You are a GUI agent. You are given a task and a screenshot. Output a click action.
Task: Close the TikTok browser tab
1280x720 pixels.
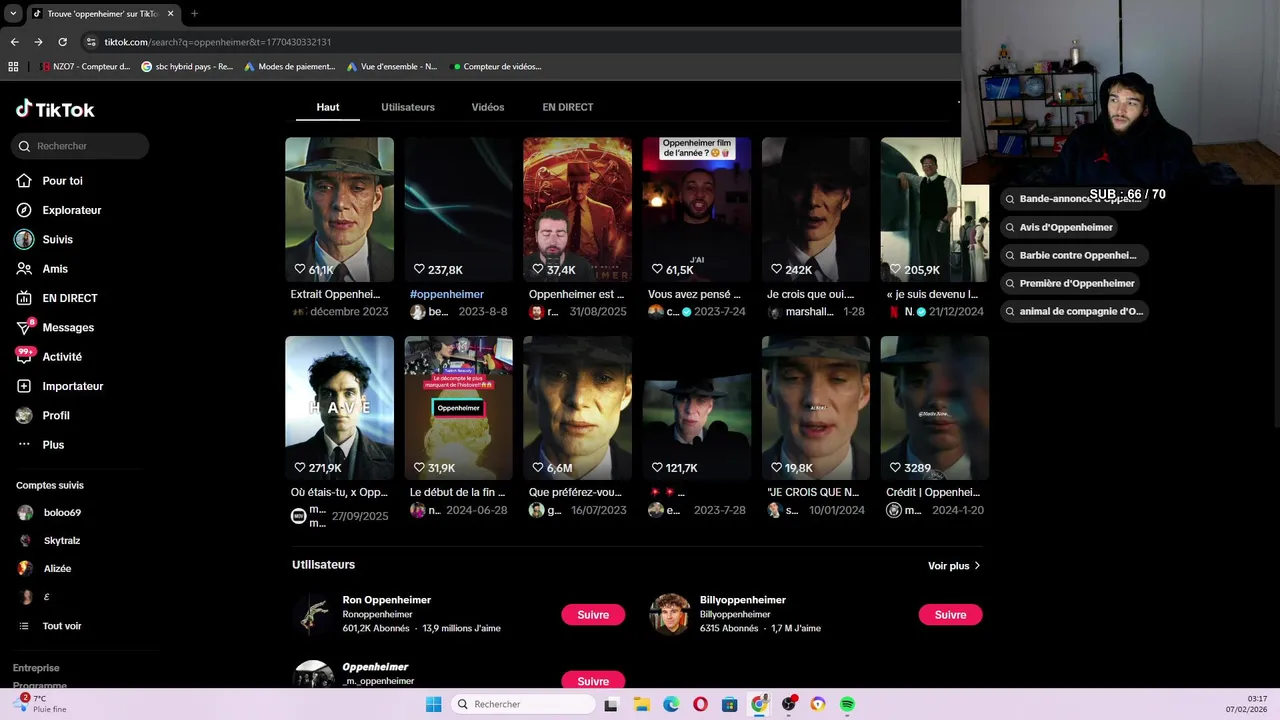170,14
